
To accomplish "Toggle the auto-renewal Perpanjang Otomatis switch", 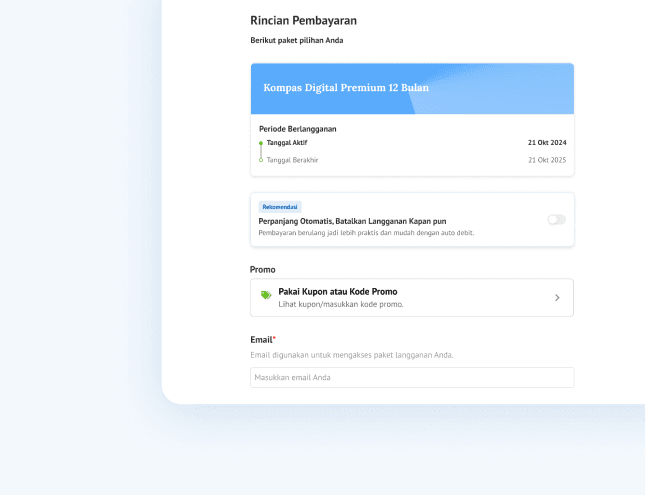I will (557, 220).
